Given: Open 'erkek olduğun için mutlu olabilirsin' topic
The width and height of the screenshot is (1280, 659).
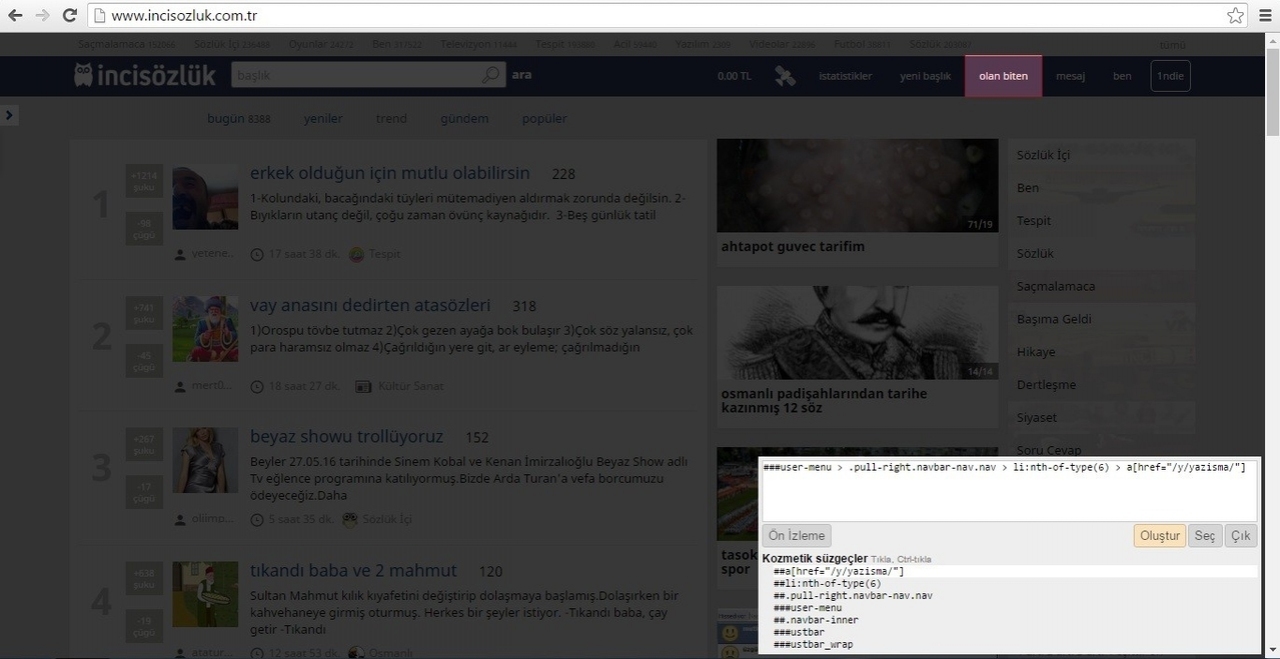Looking at the screenshot, I should 390,173.
